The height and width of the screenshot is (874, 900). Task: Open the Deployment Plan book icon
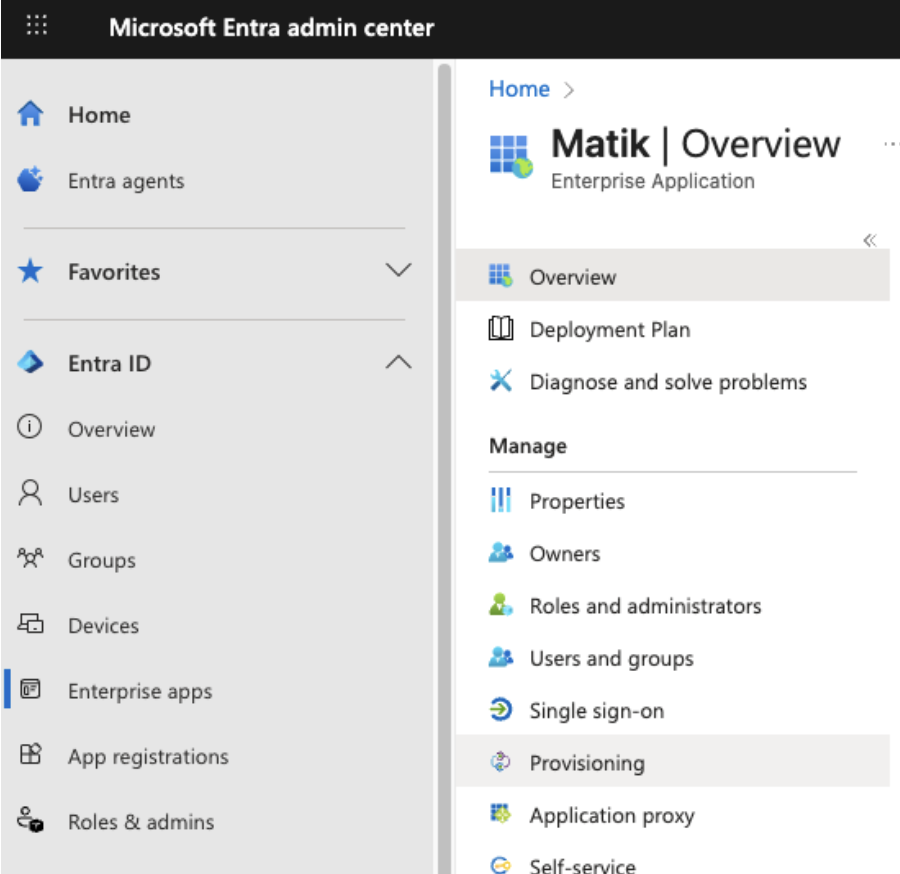[501, 330]
